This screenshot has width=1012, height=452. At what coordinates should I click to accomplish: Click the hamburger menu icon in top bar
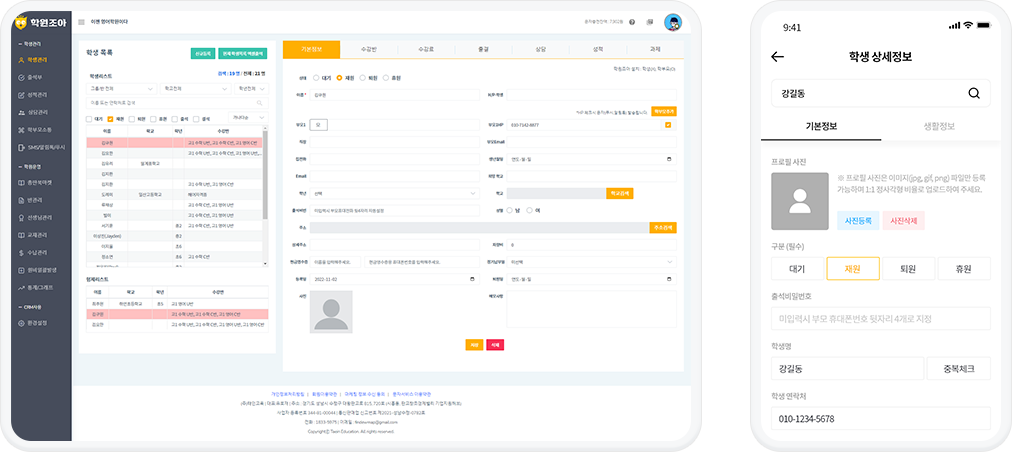coord(81,21)
